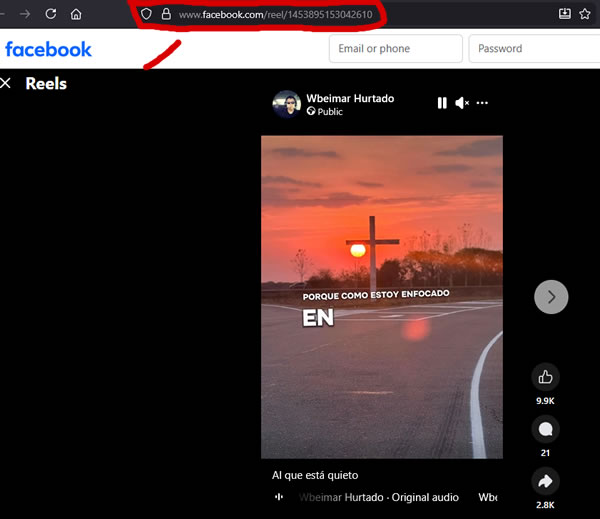This screenshot has width=600, height=519.
Task: Click the 21 comments count
Action: [x=545, y=453]
